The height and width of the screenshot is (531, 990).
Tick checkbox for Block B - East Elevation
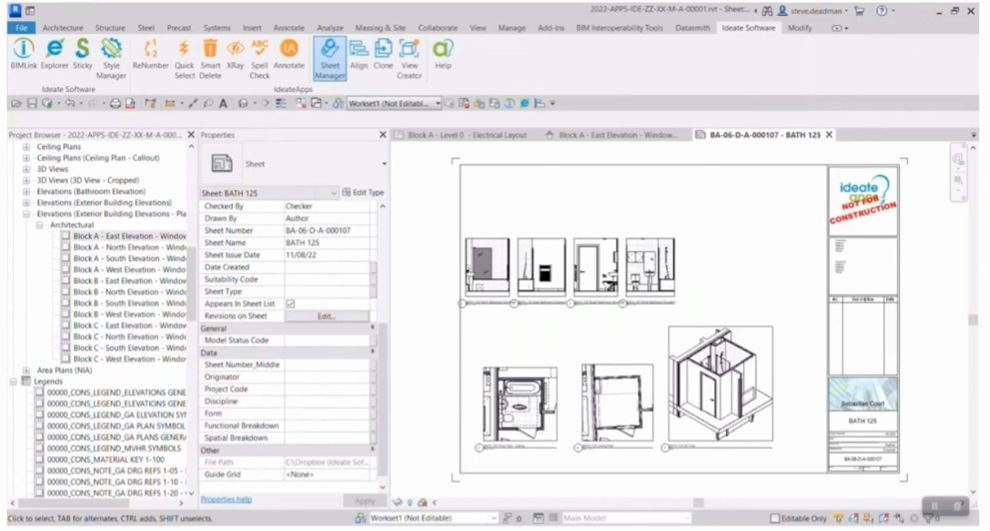(x=66, y=281)
